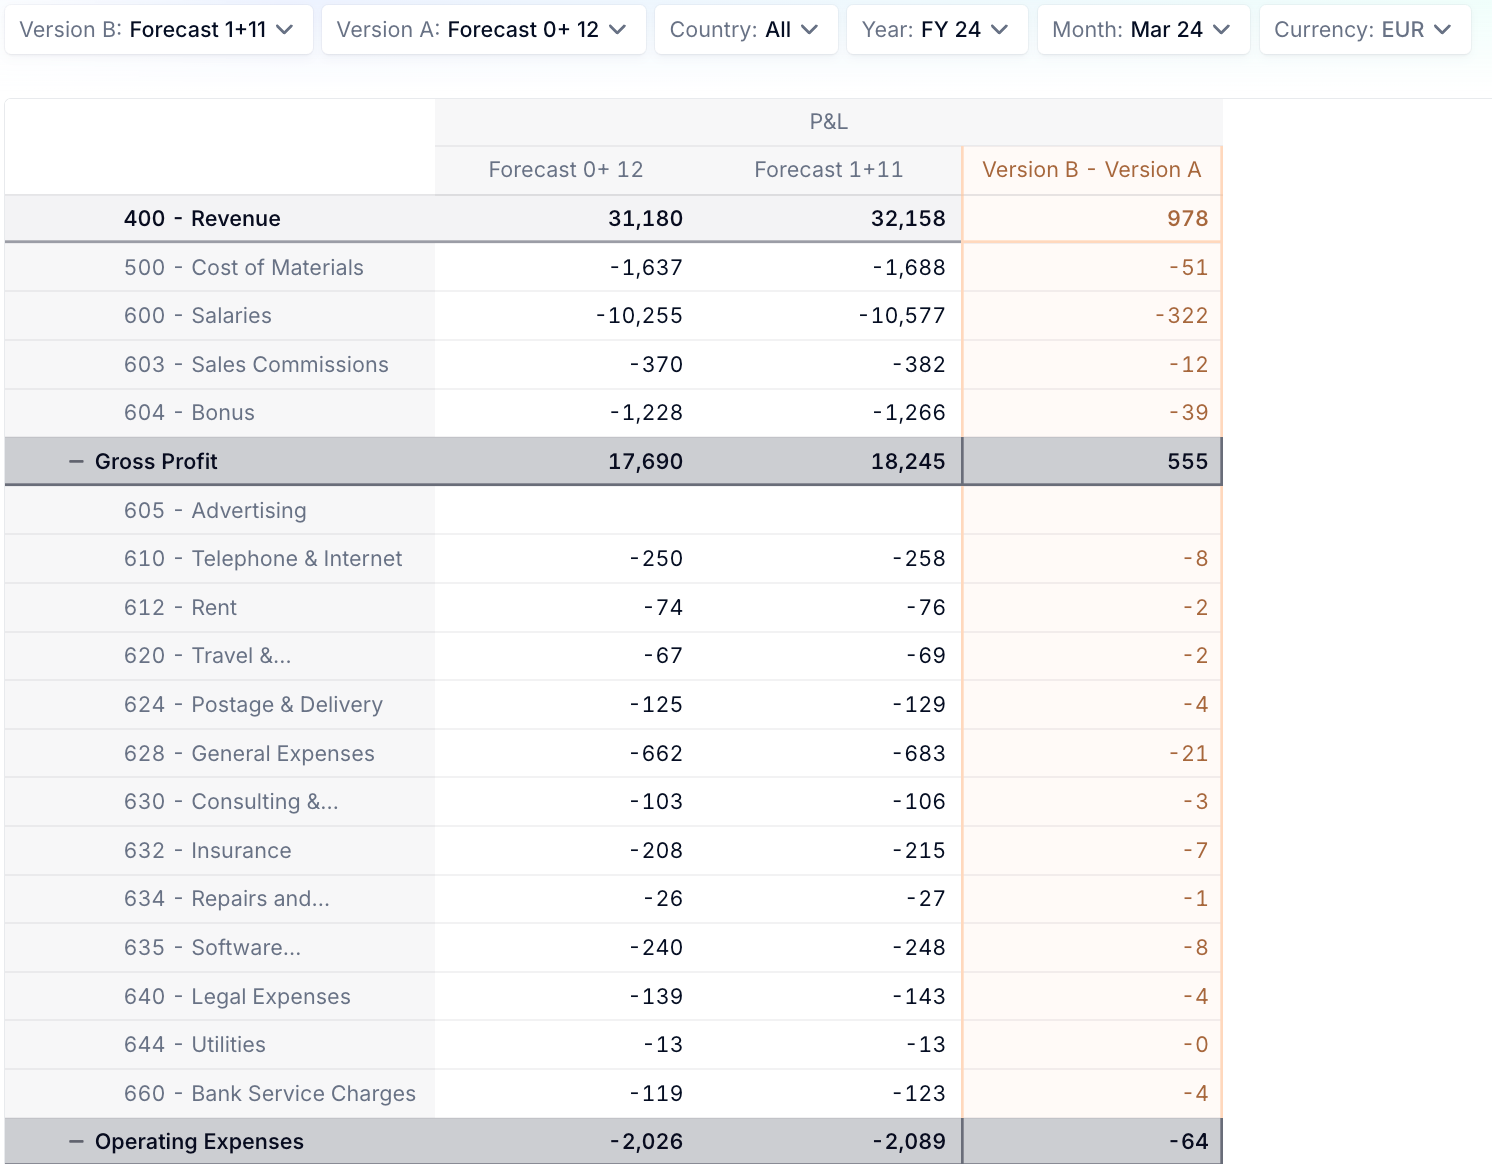Select the 605 - Advertising row label
Screen dimensions: 1492x1164
(215, 511)
